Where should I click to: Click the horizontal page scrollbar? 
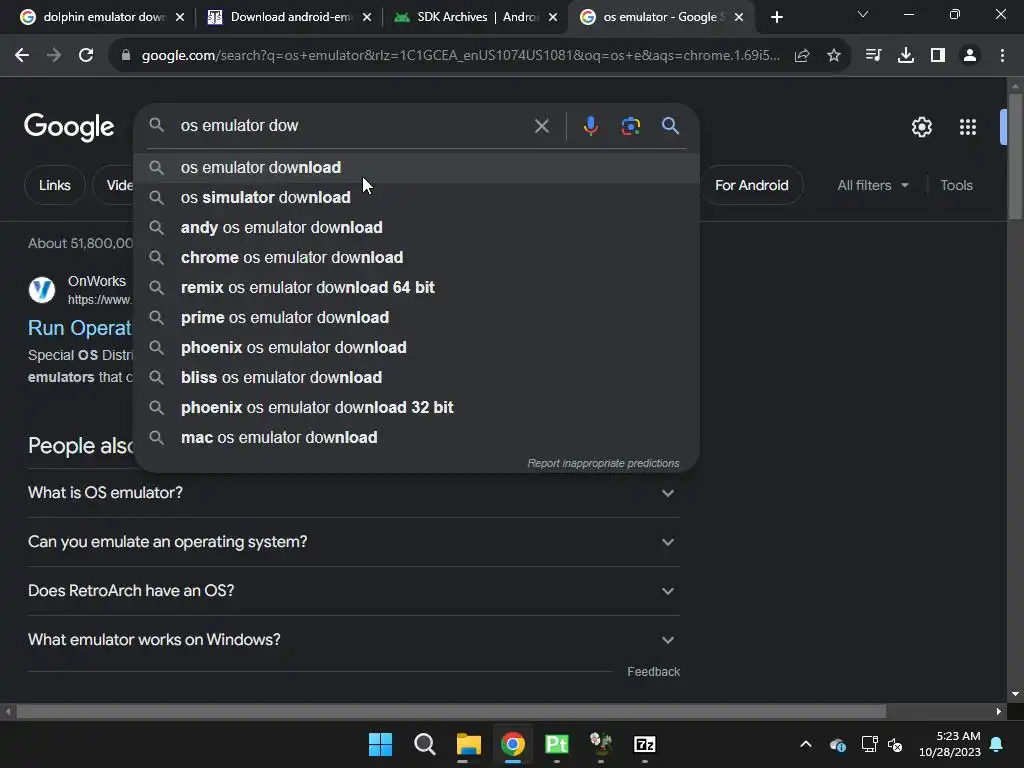tap(451, 712)
